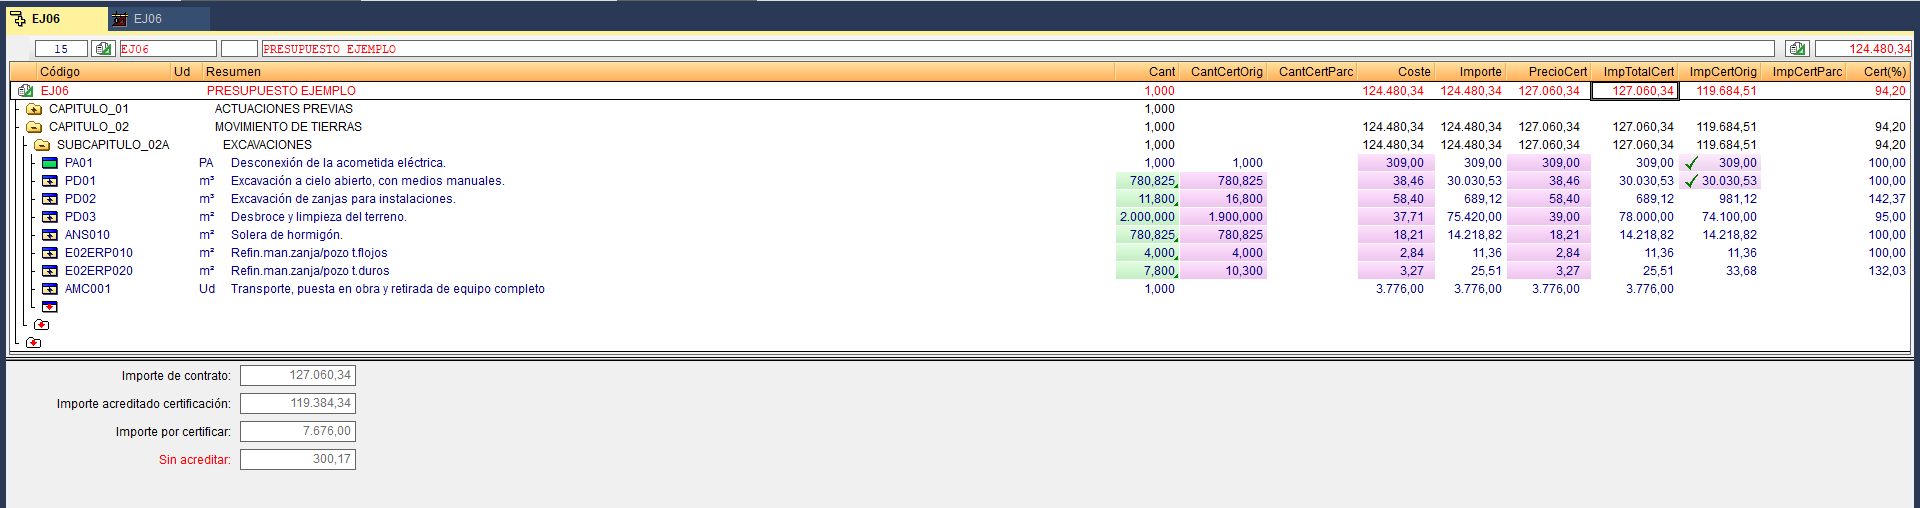
Task: Click the Cert(%) column header
Action: coord(1878,72)
